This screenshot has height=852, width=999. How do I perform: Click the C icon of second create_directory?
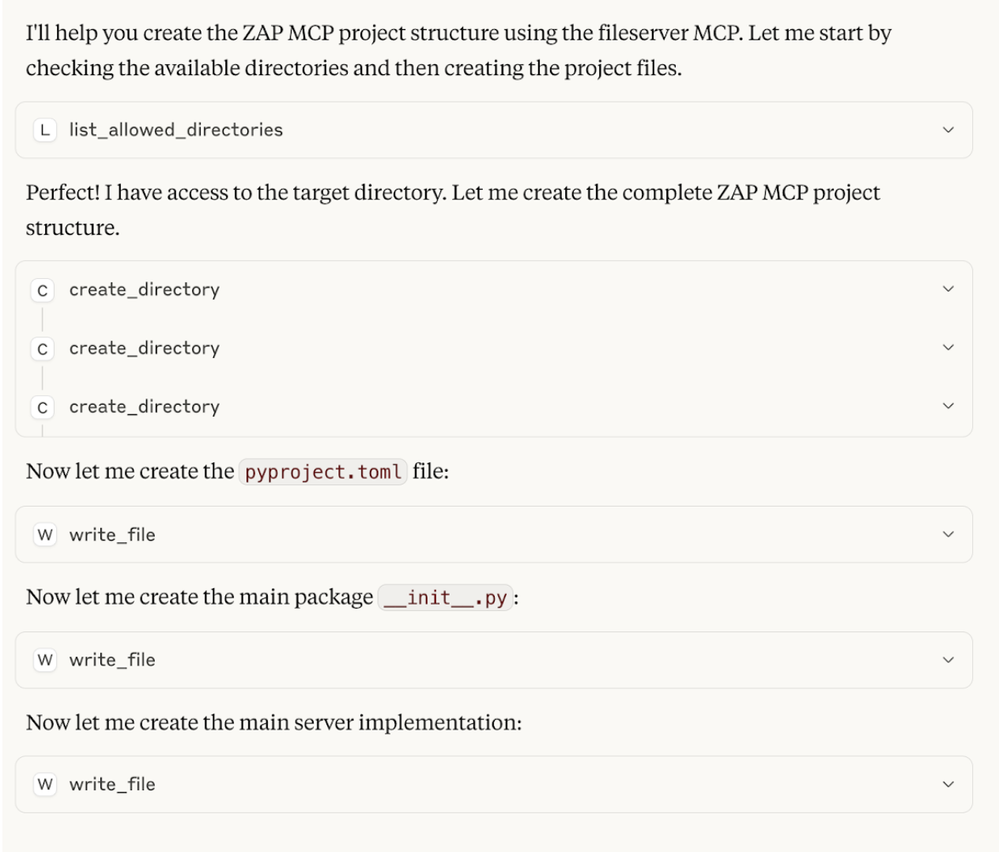(43, 349)
